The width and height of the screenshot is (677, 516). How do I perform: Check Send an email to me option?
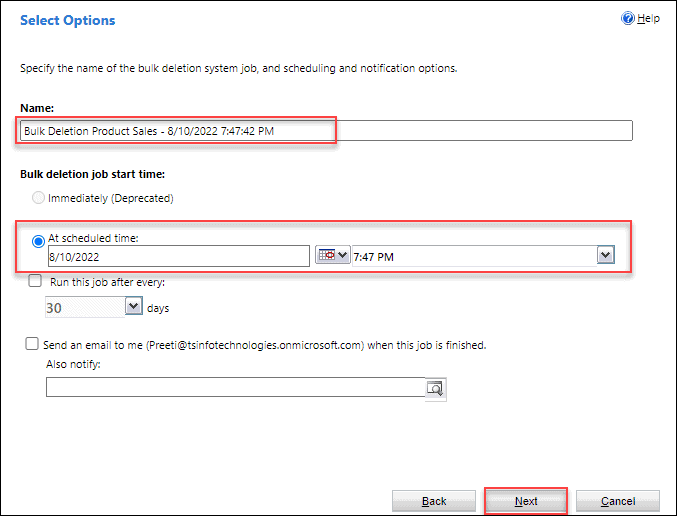32,344
